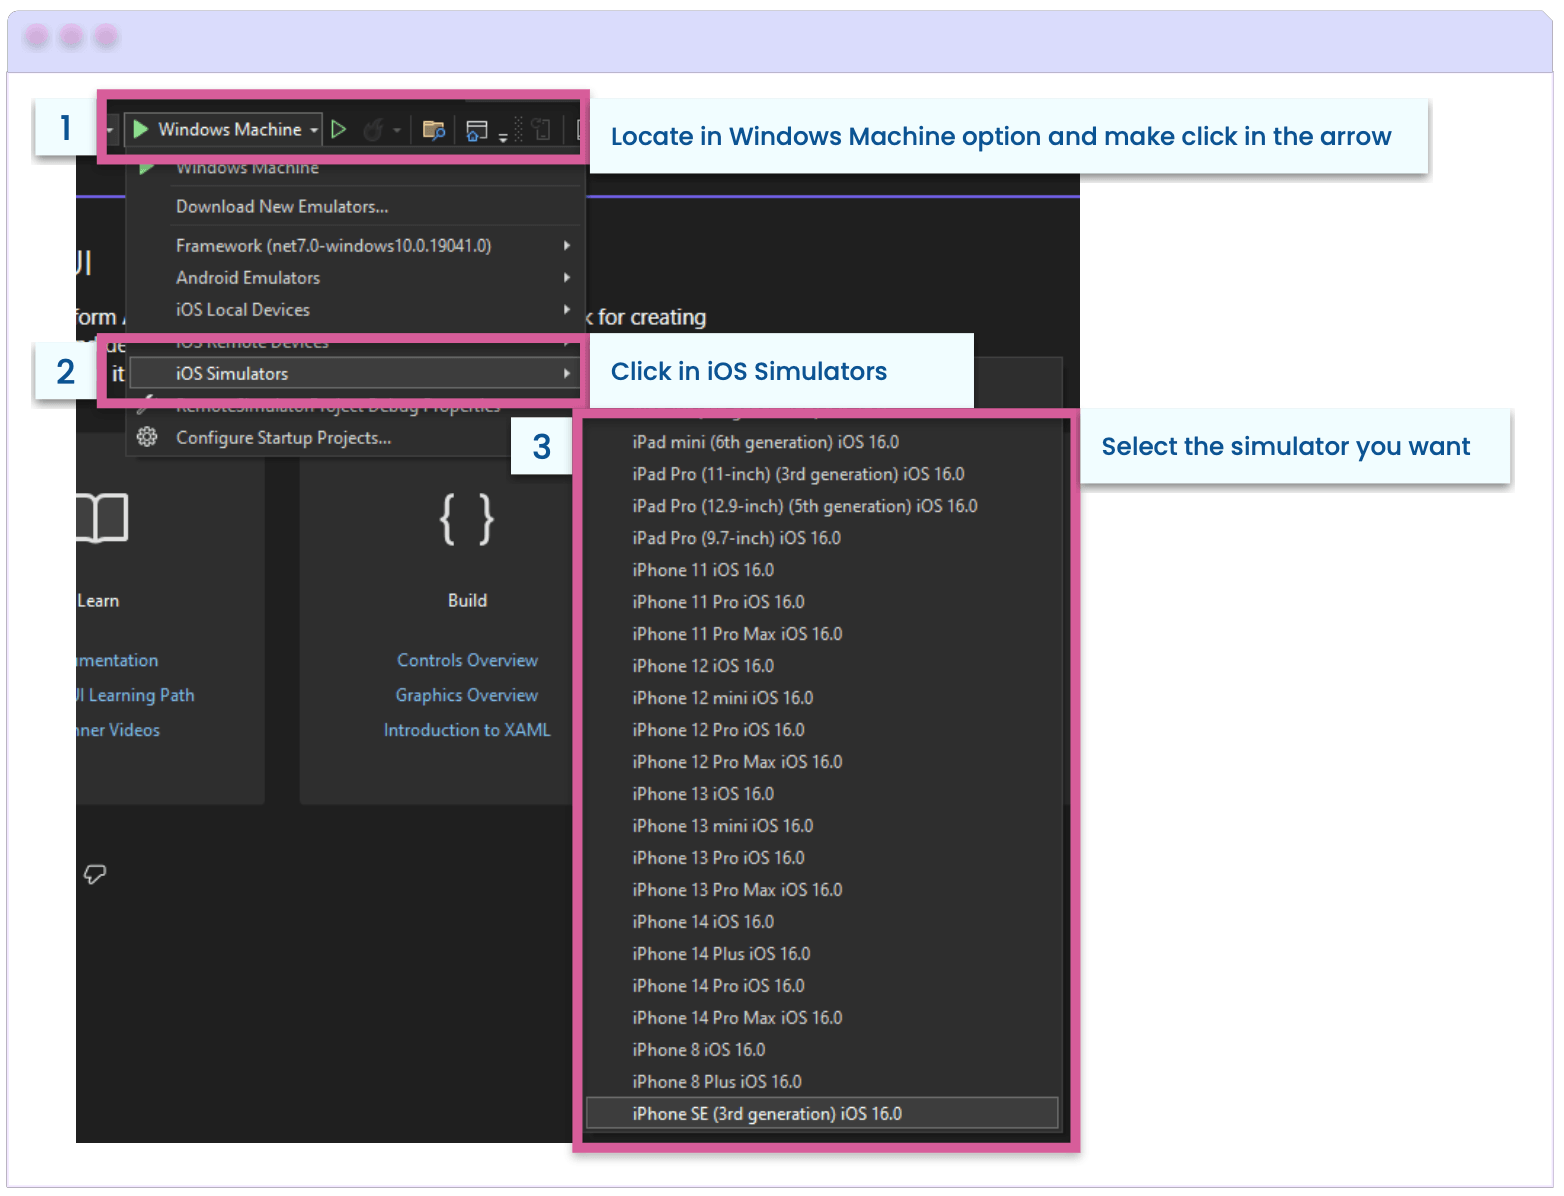
Task: Select iPhone SE (3rd generation) iOS 16.0
Action: 822,1114
